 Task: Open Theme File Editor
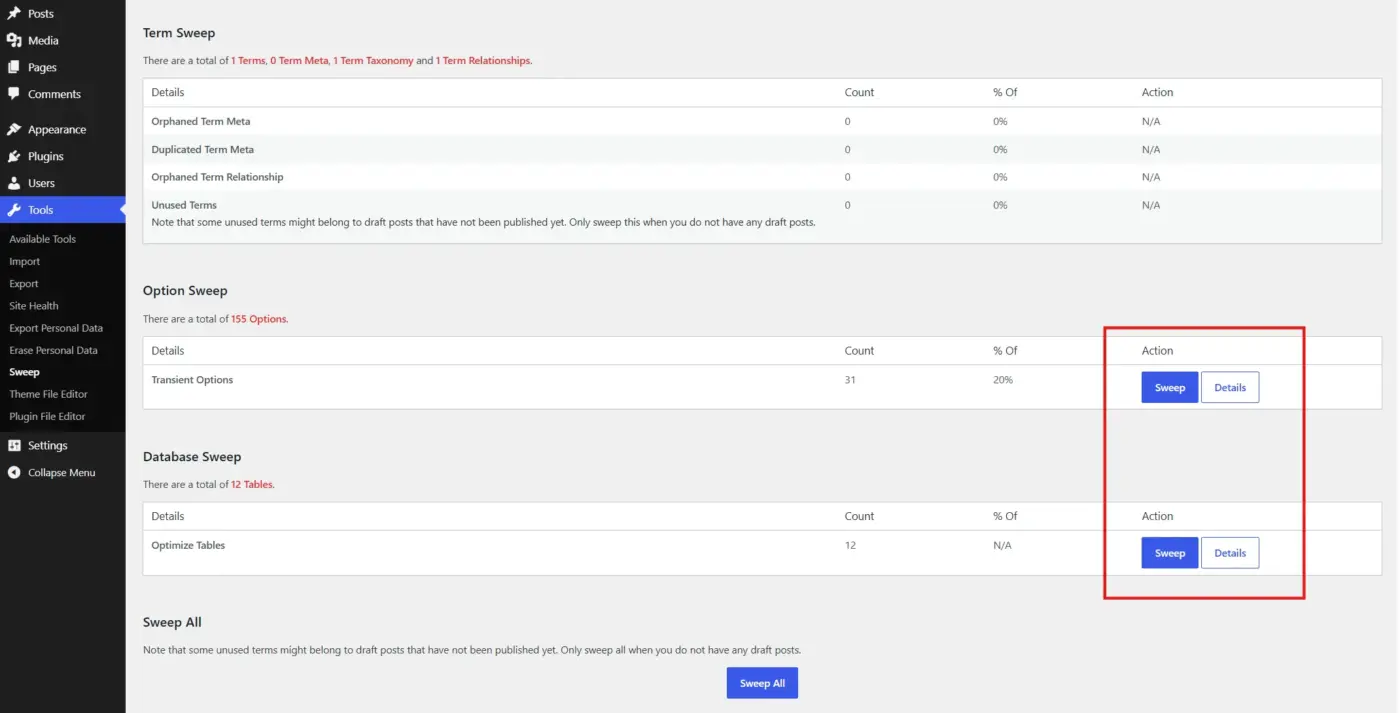tap(49, 394)
